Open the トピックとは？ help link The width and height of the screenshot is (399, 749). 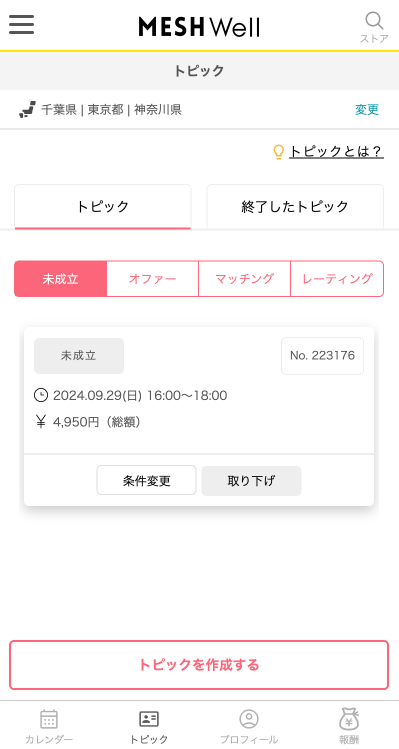pyautogui.click(x=336, y=152)
